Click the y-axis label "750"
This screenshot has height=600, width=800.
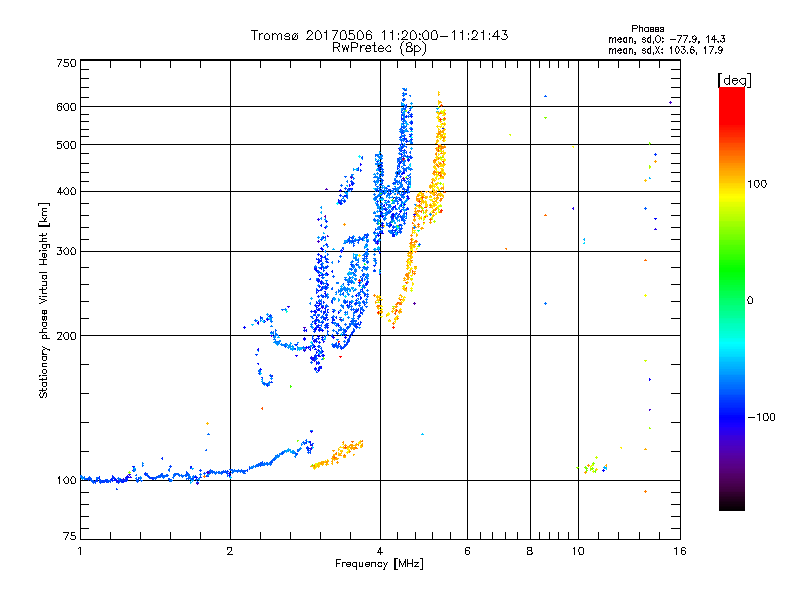pyautogui.click(x=66, y=63)
